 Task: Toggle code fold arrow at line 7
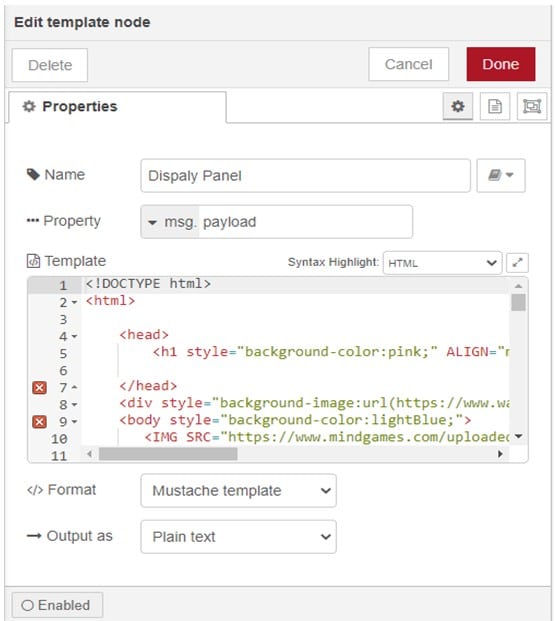pos(74,387)
